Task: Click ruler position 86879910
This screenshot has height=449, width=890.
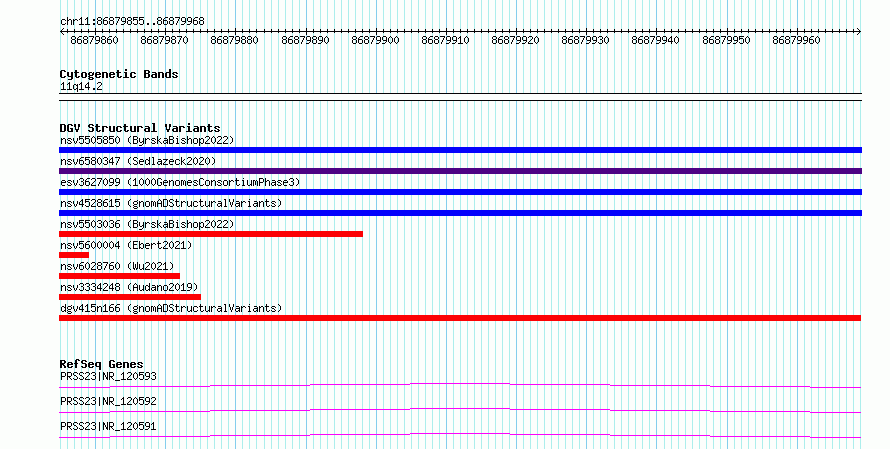Action: [x=446, y=40]
